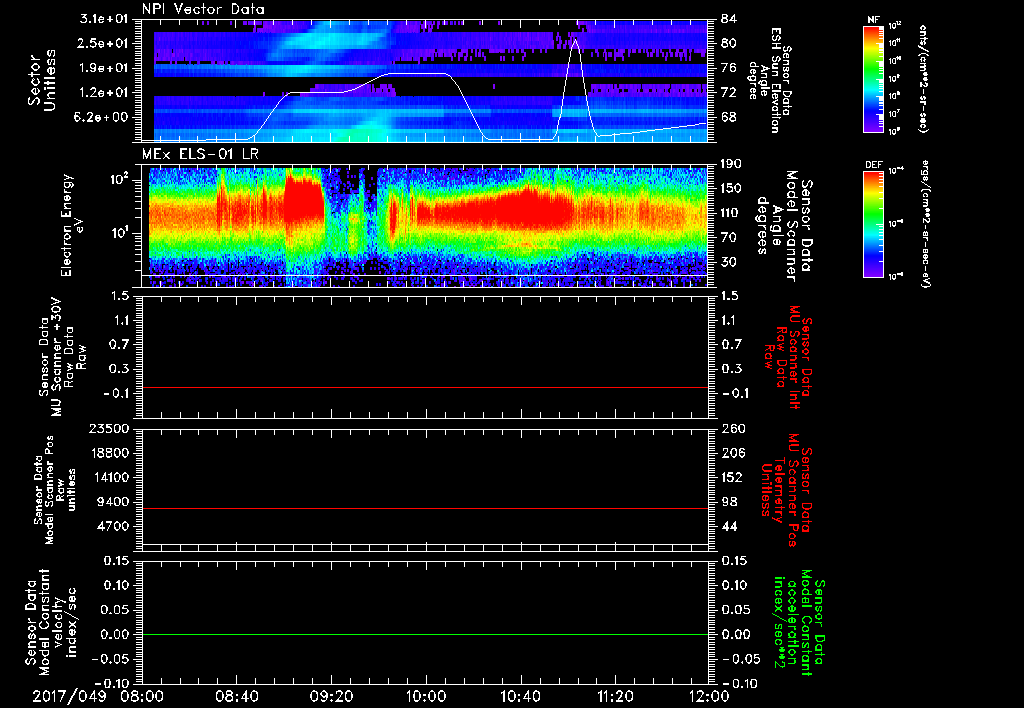Click the 14100 scanner position tick
The height and width of the screenshot is (708, 1024).
pos(110,477)
